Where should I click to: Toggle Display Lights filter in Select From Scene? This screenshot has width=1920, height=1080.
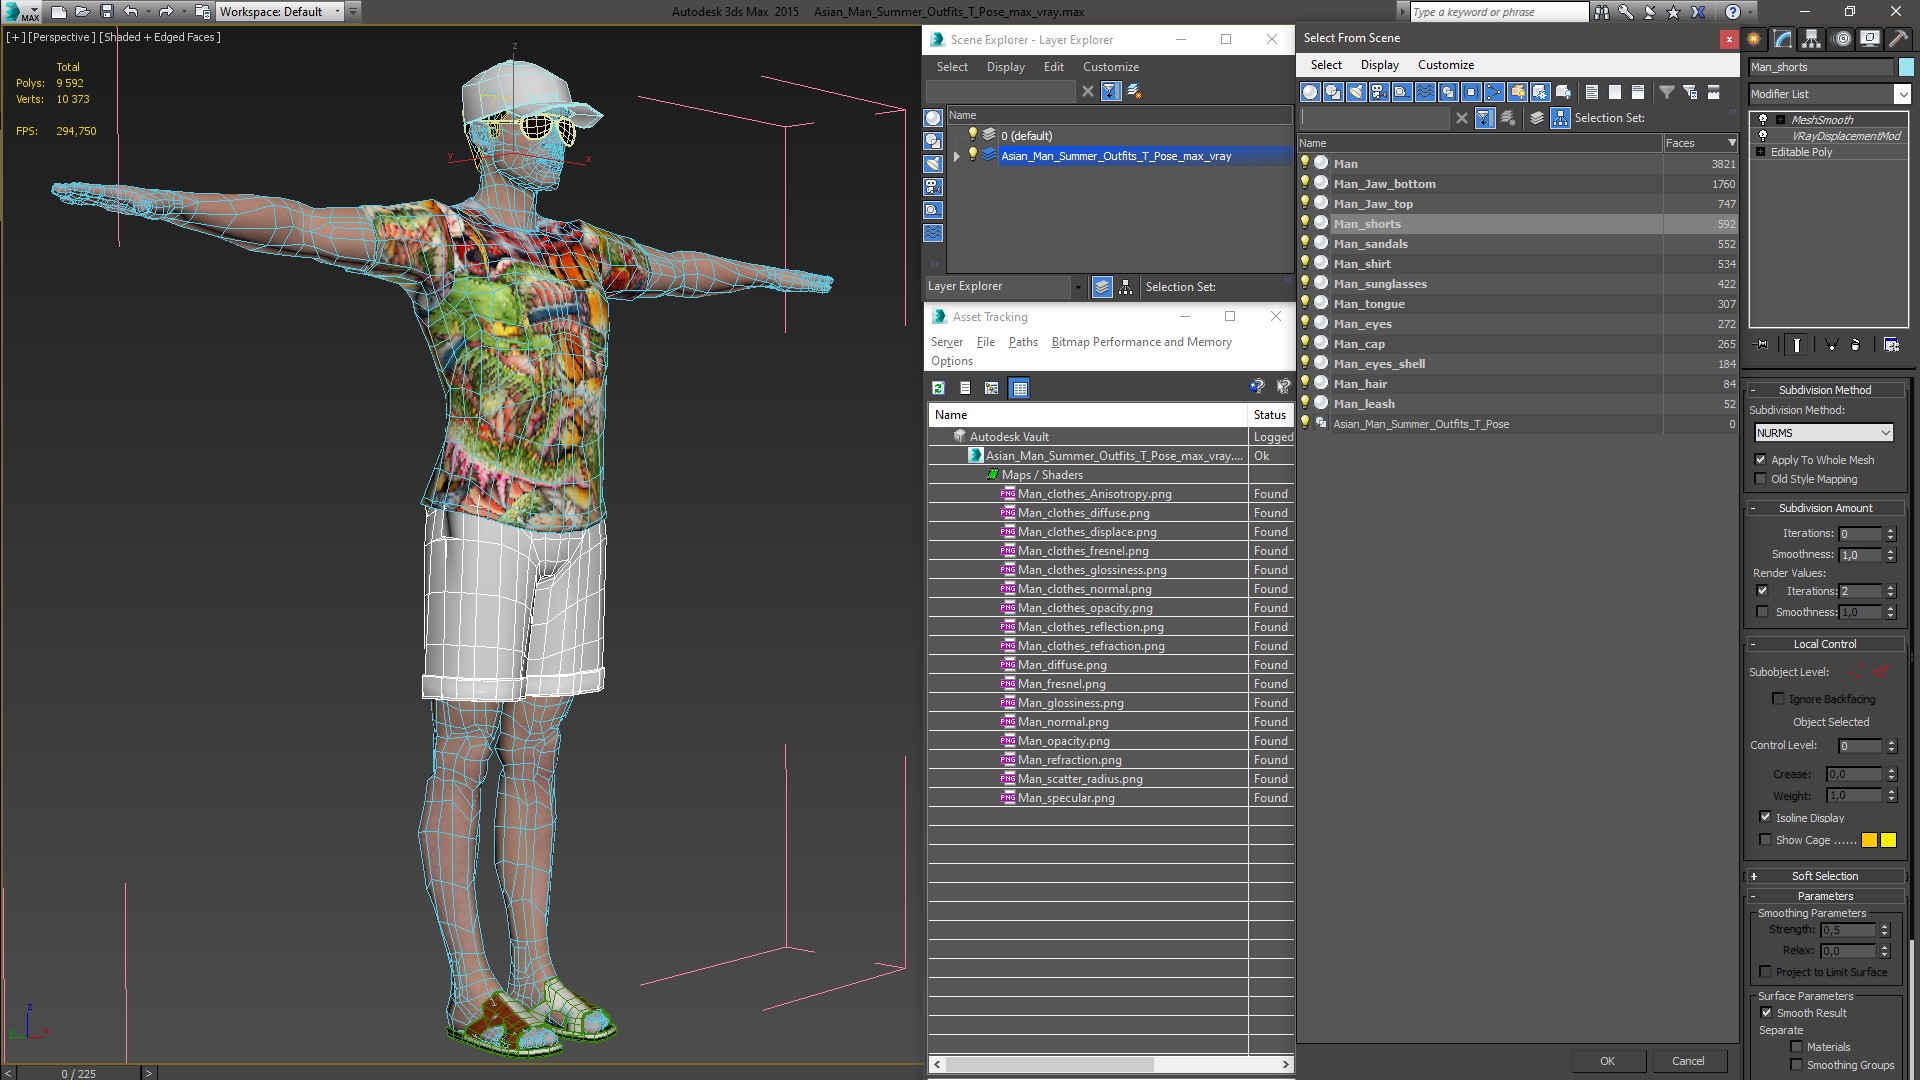click(1356, 92)
